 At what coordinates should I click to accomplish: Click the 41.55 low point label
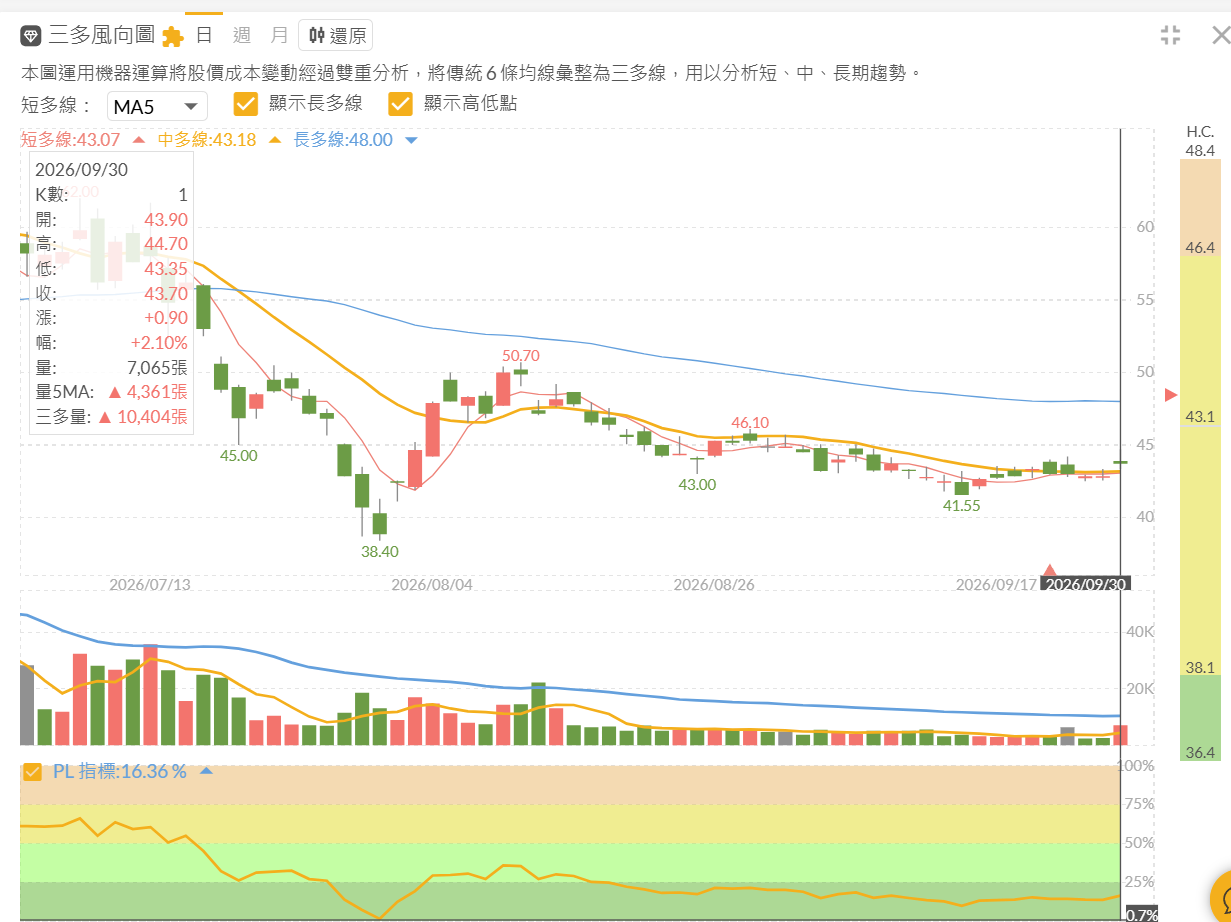962,506
